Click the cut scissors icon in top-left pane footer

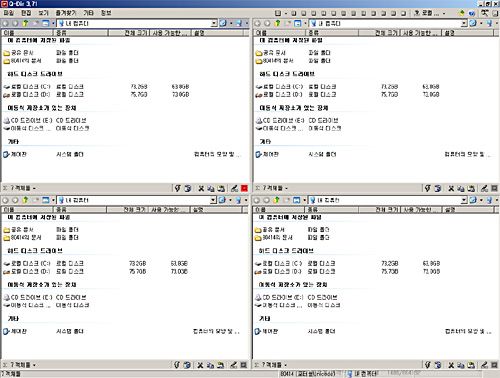201,188
